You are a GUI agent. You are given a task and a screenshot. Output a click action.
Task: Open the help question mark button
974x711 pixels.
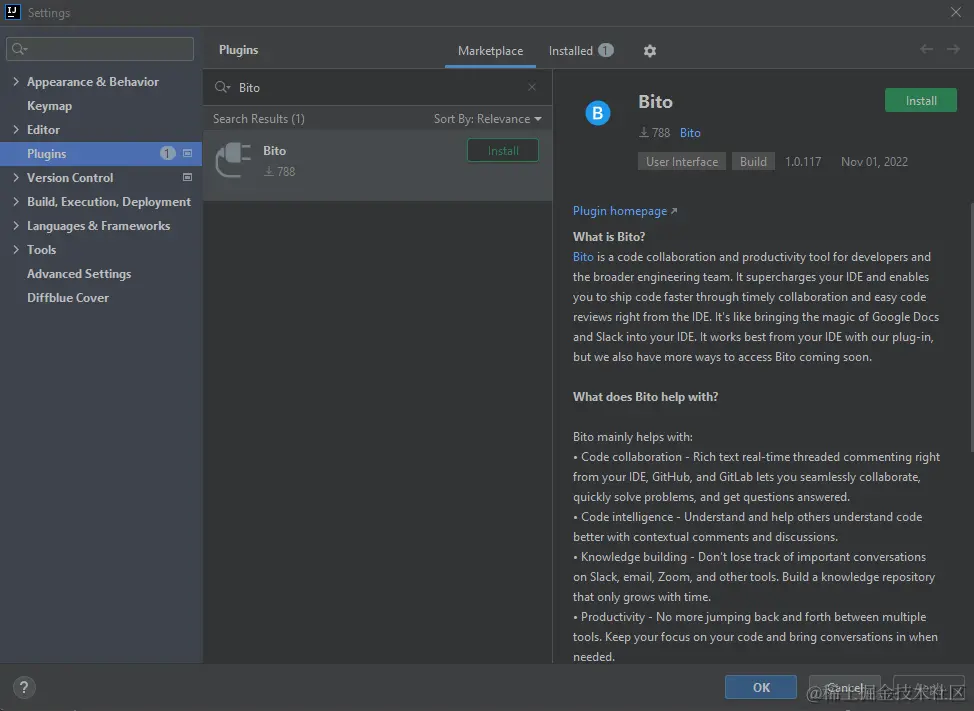[x=24, y=687]
